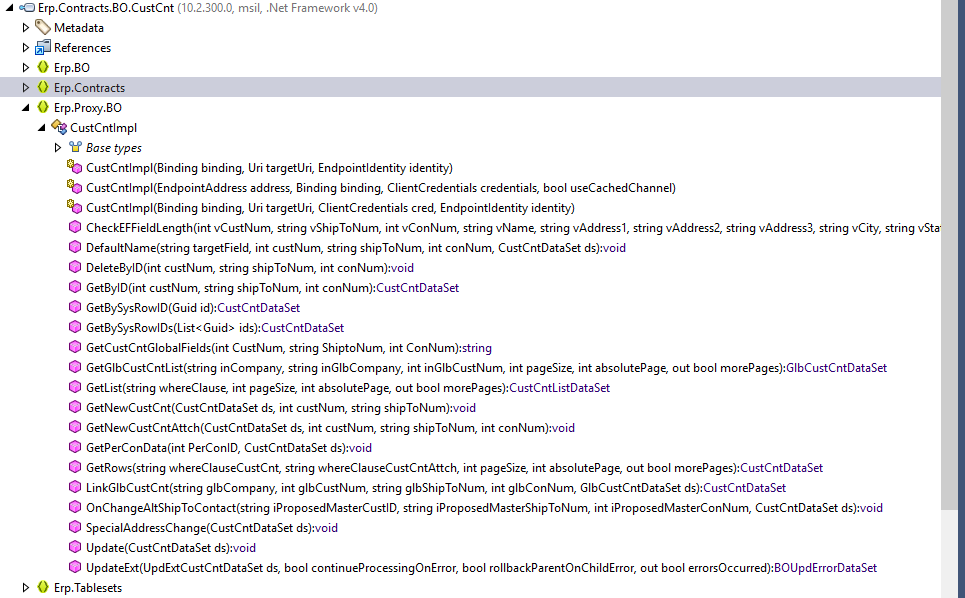
Task: Click the method icon beside GetList
Action: [x=75, y=387]
